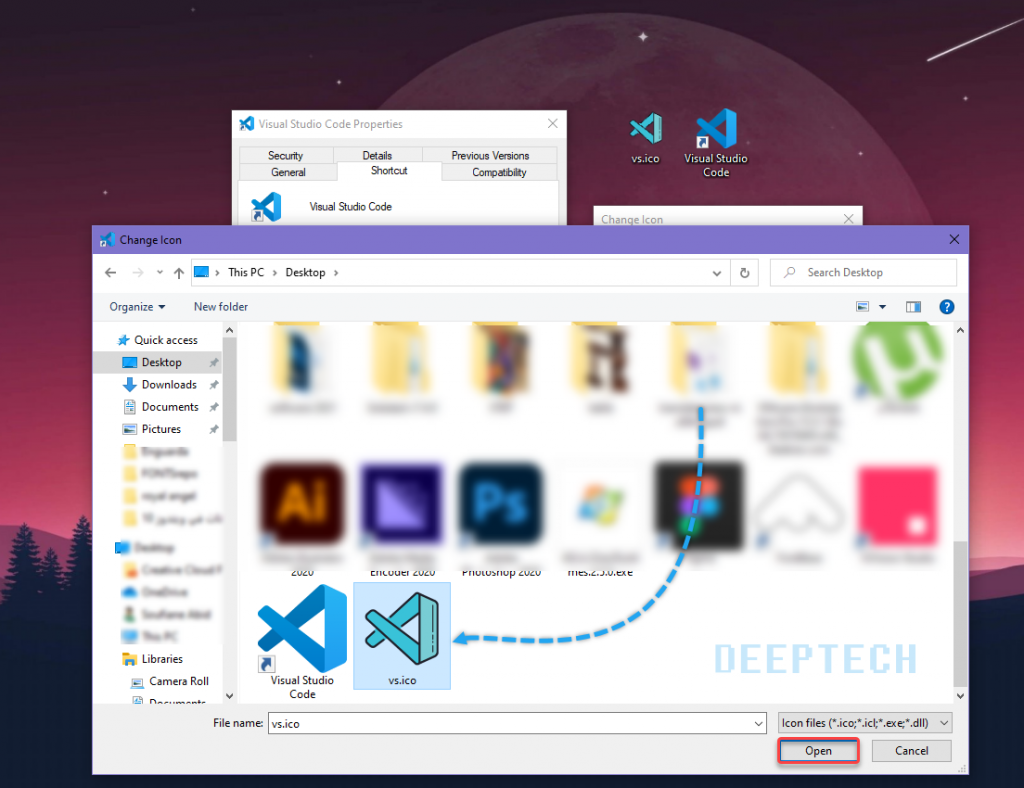The height and width of the screenshot is (788, 1024).
Task: Close the small Change Icon dialog behind
Action: click(x=848, y=219)
